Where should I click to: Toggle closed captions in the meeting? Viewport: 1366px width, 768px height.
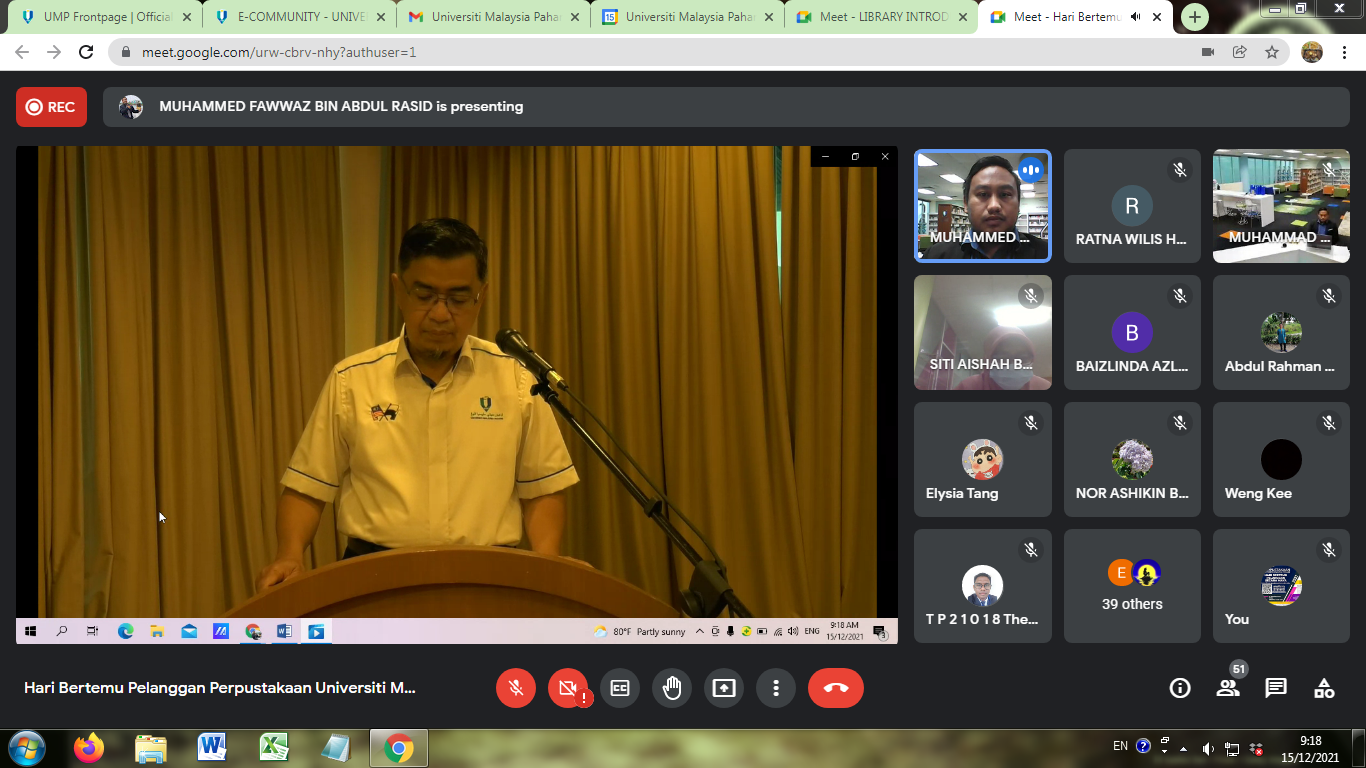click(620, 688)
